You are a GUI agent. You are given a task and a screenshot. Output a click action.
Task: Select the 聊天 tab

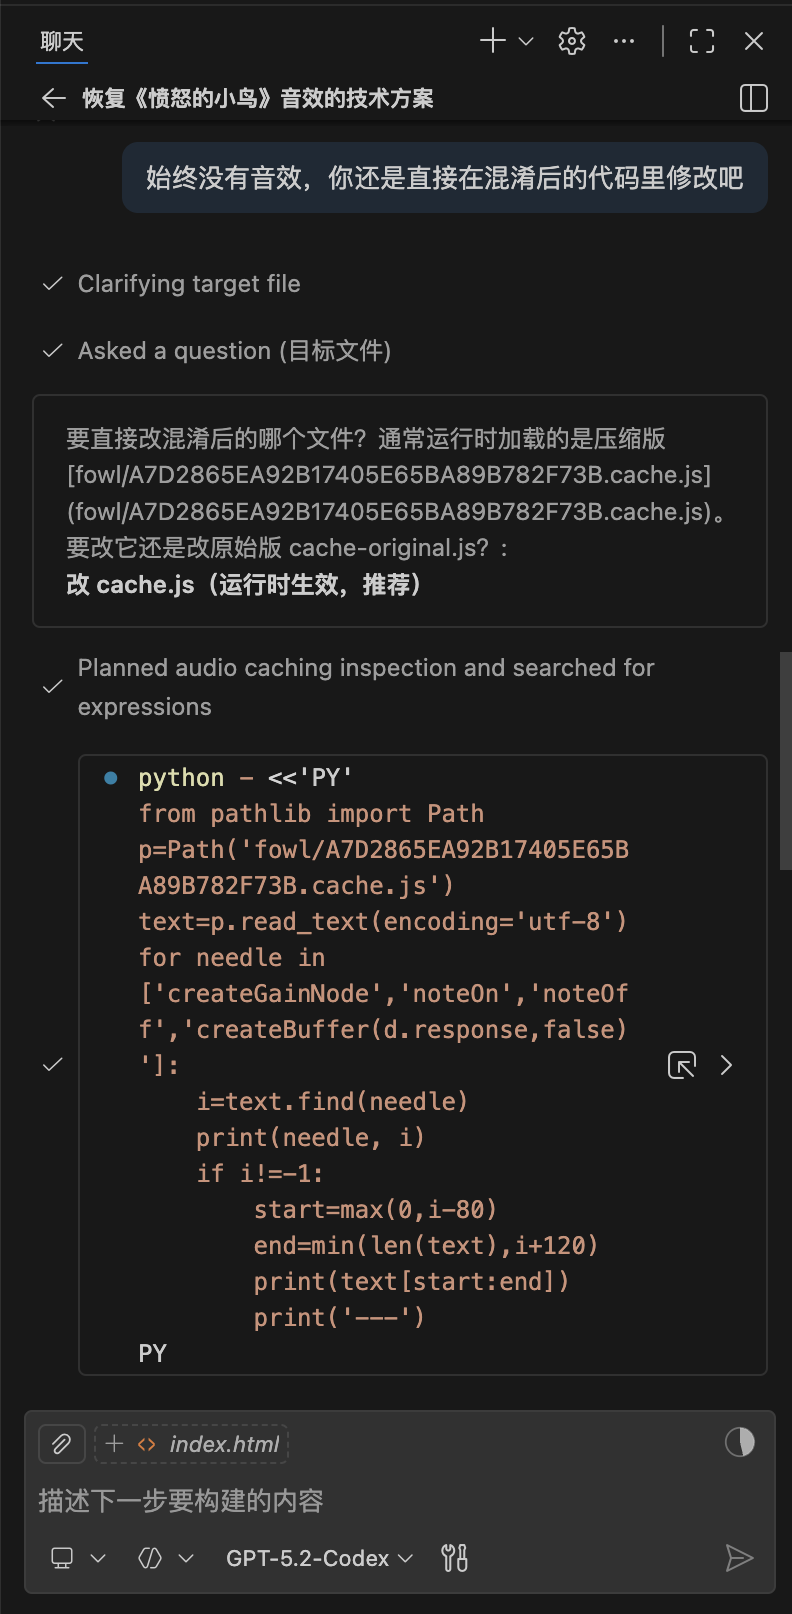61,41
